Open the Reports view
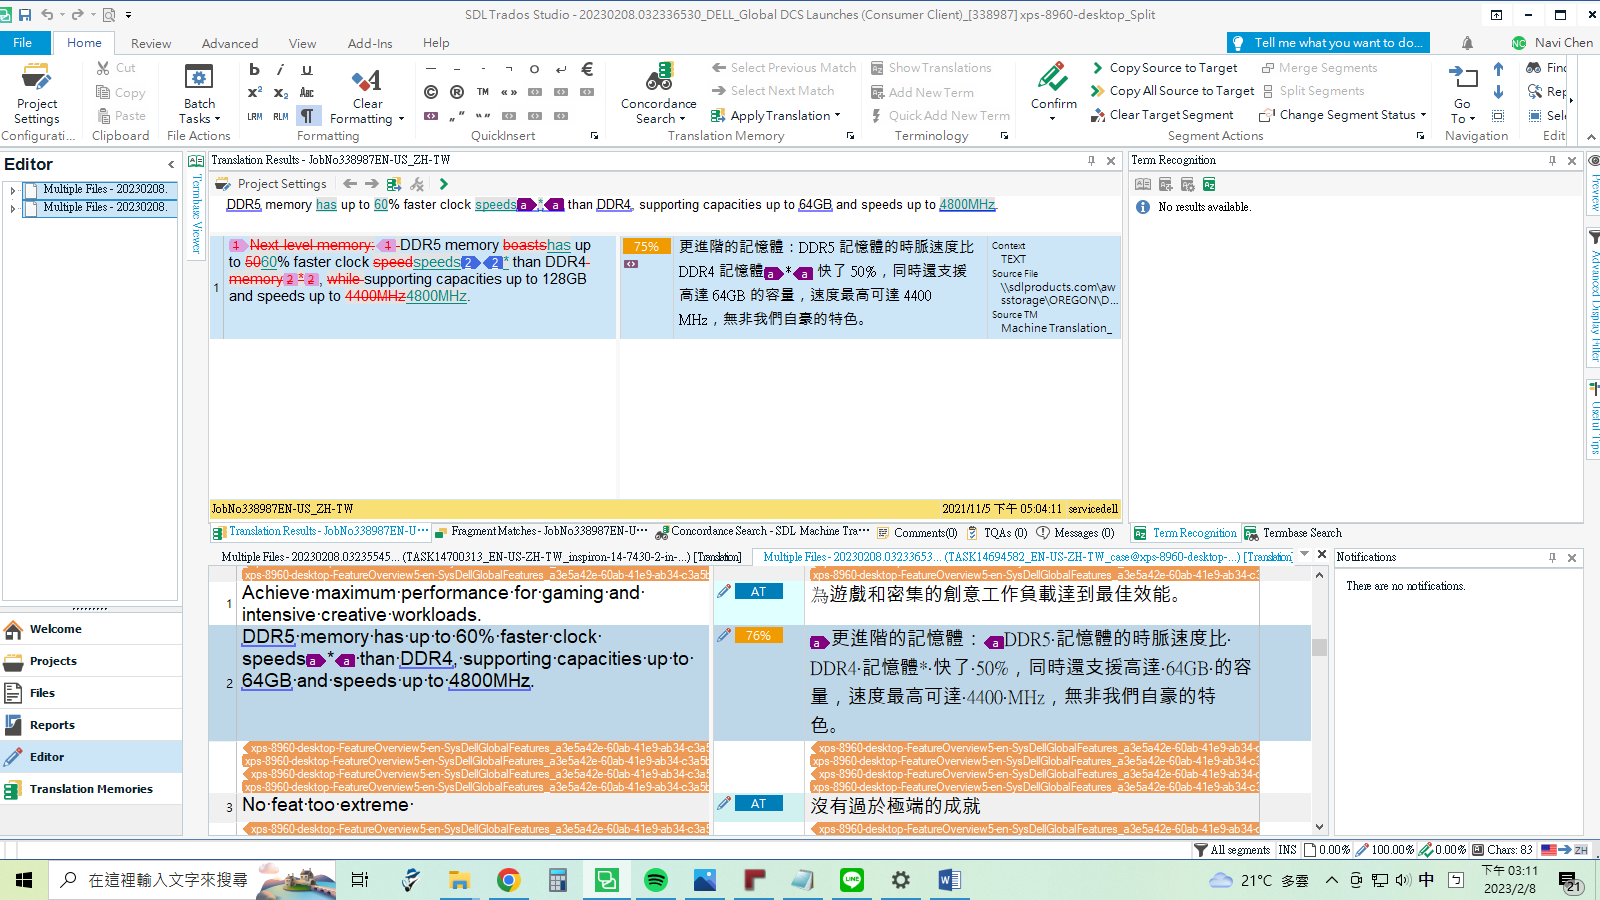This screenshot has width=1600, height=900. point(91,725)
